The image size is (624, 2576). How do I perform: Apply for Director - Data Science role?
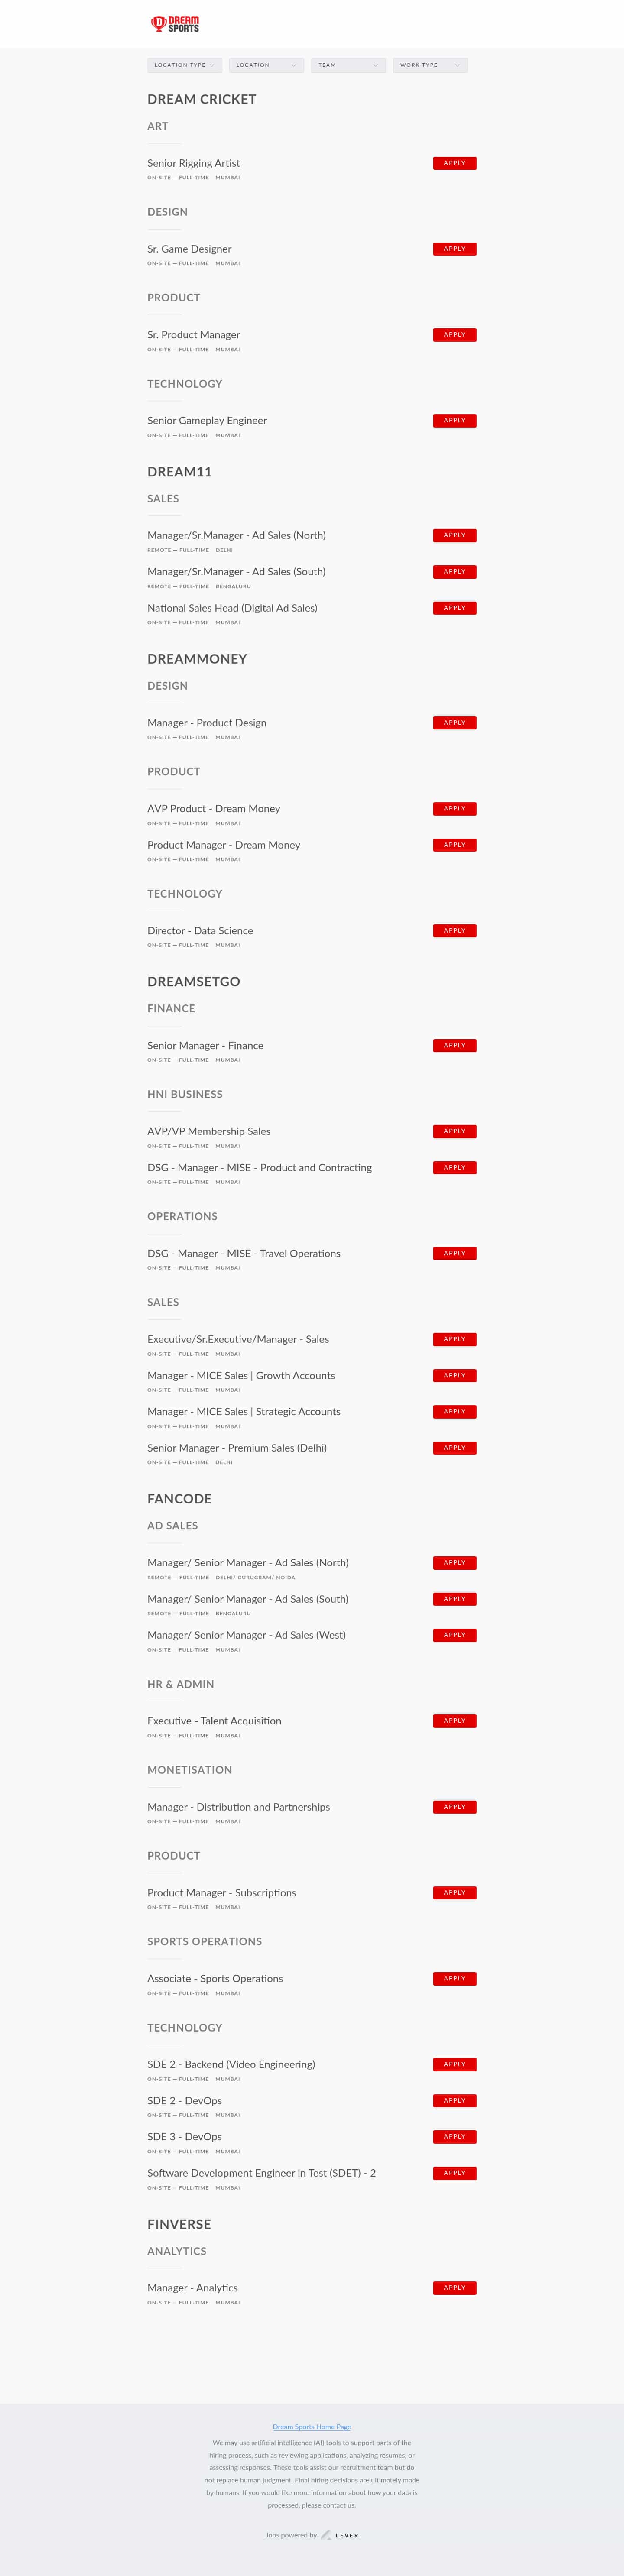click(x=454, y=931)
